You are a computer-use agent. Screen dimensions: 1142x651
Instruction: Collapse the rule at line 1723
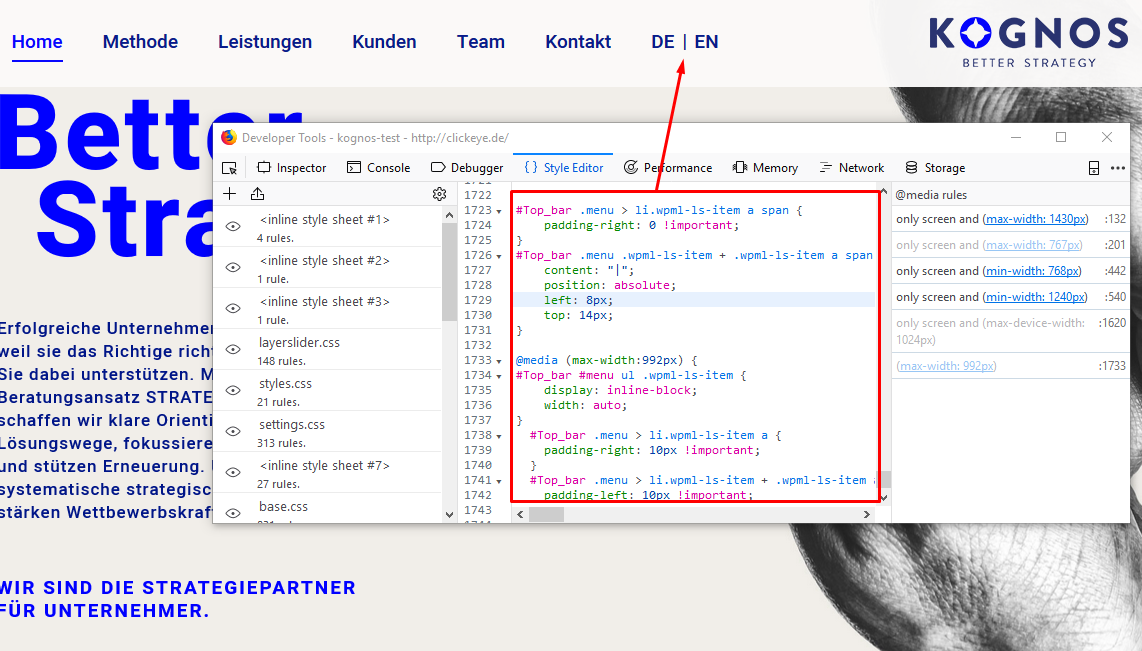coord(500,210)
